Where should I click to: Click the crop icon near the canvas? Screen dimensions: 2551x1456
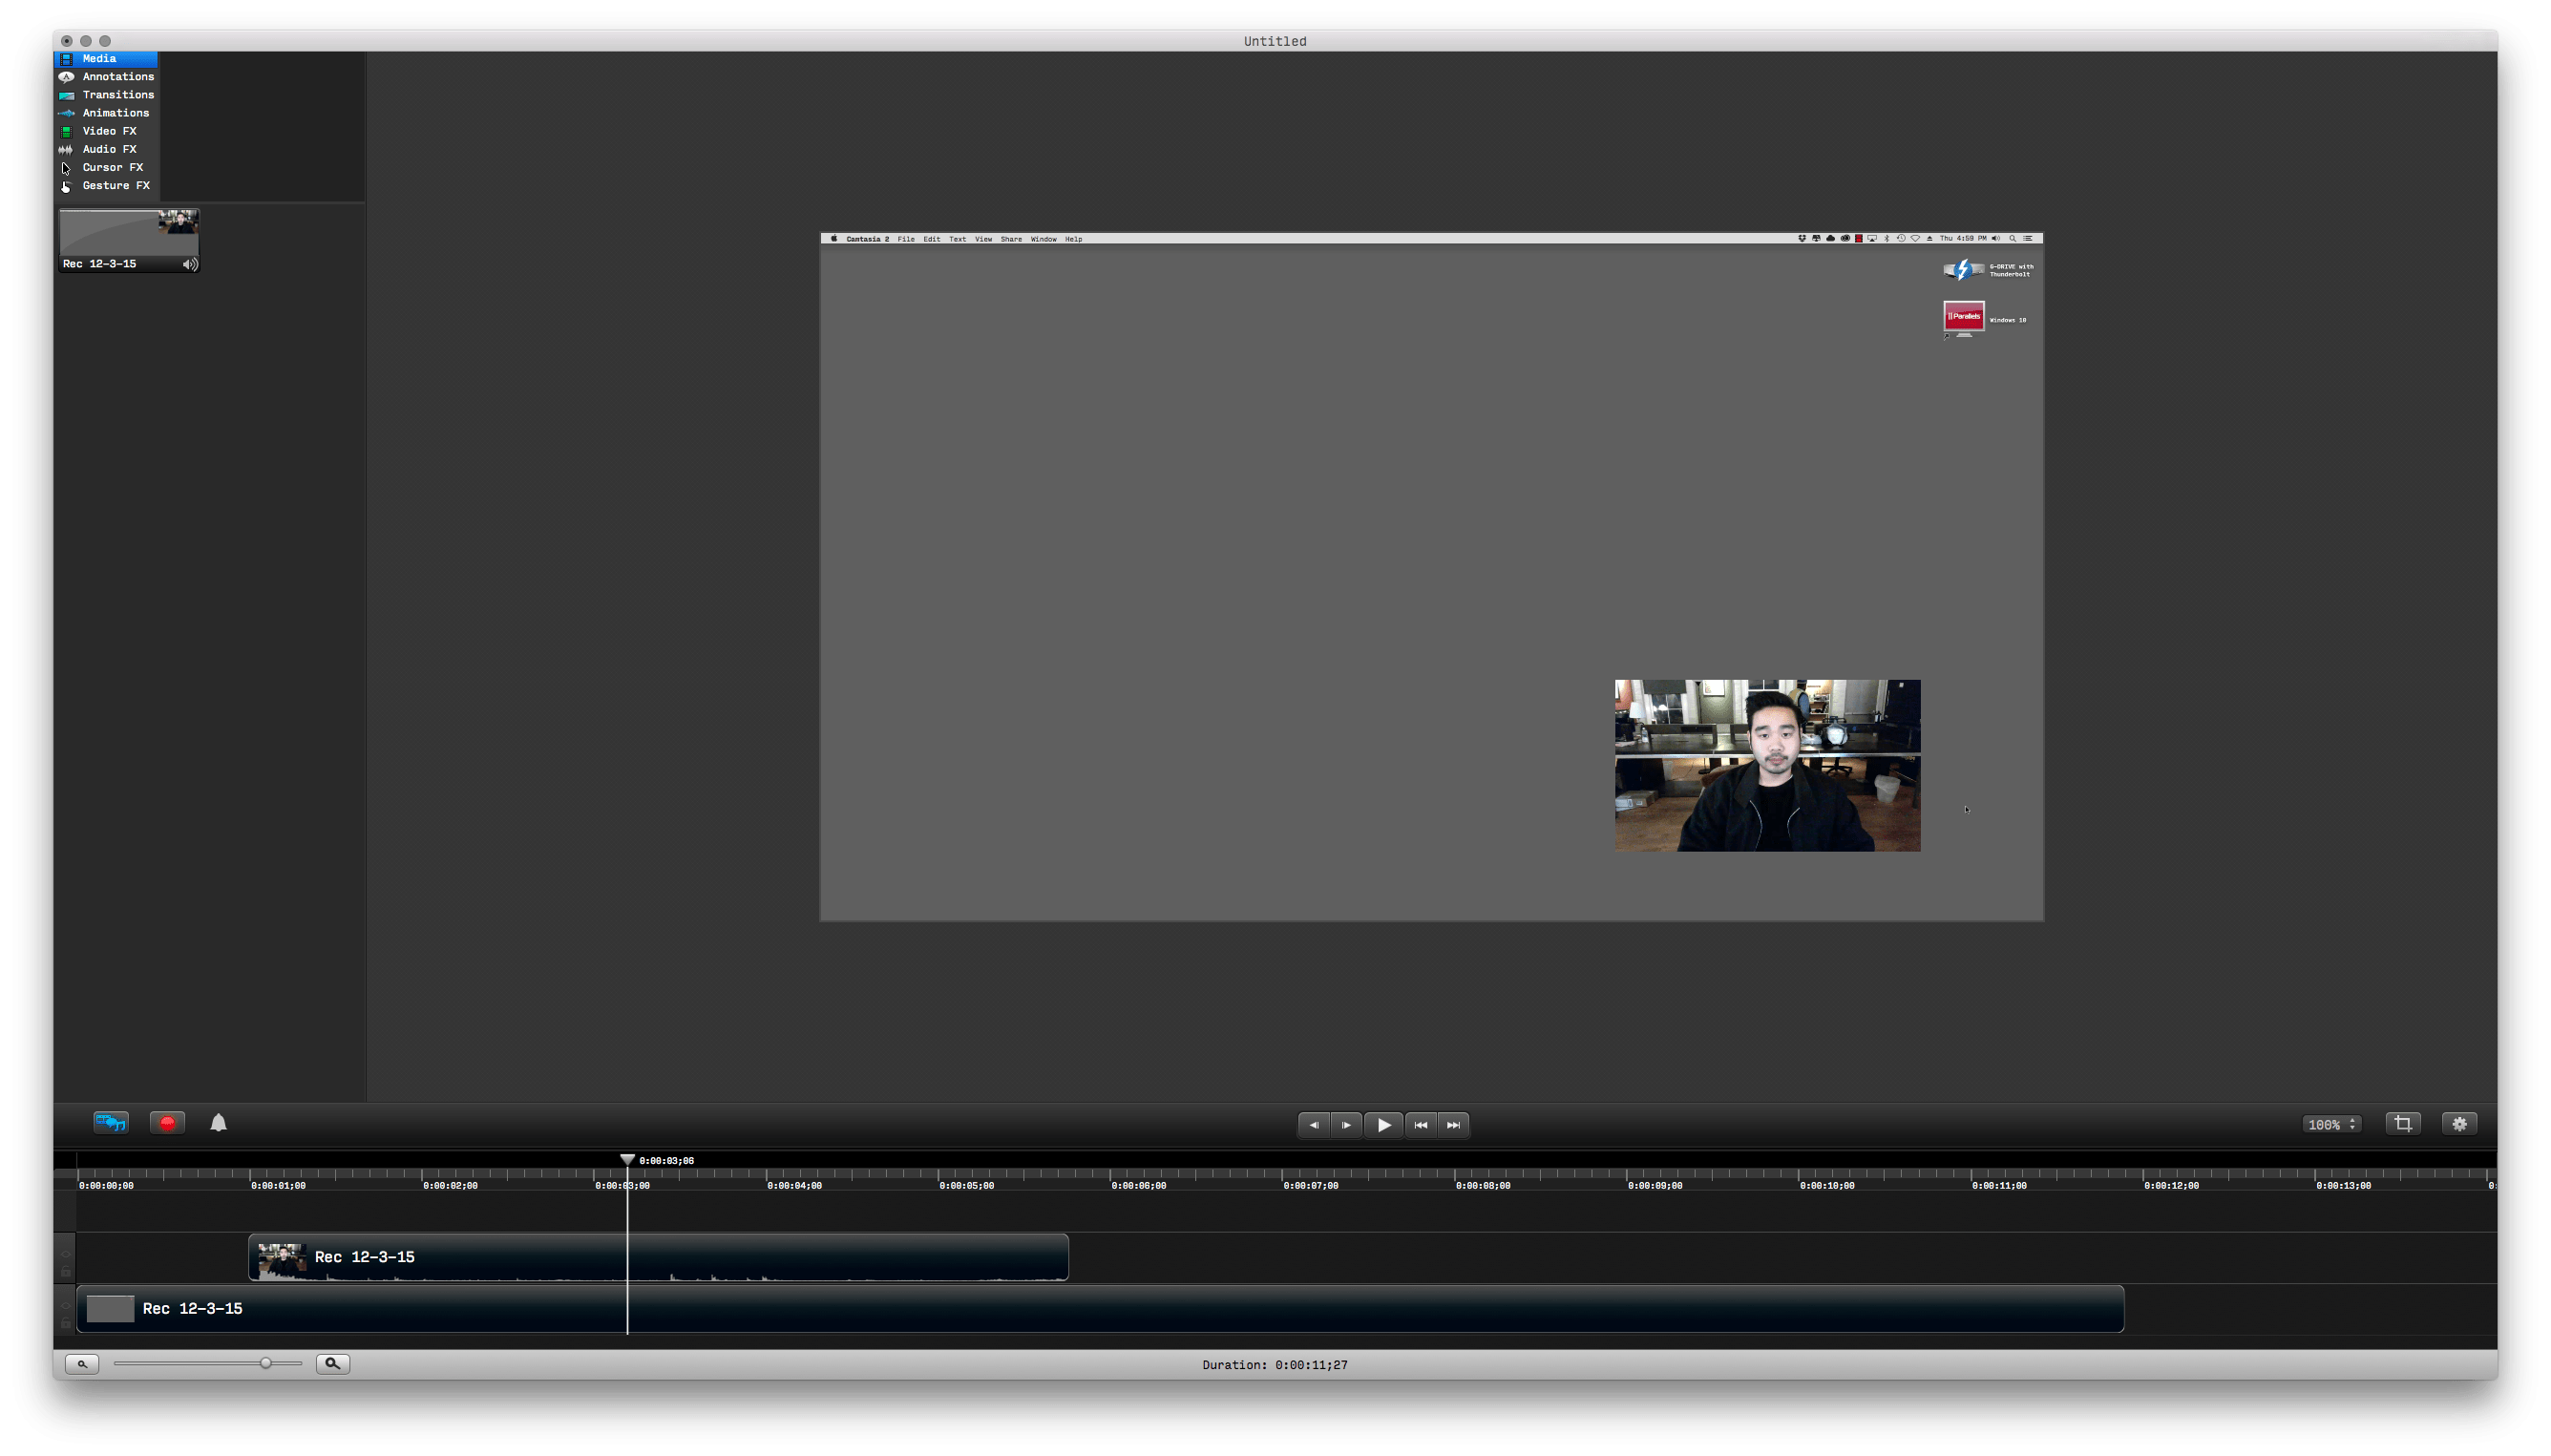2402,1123
